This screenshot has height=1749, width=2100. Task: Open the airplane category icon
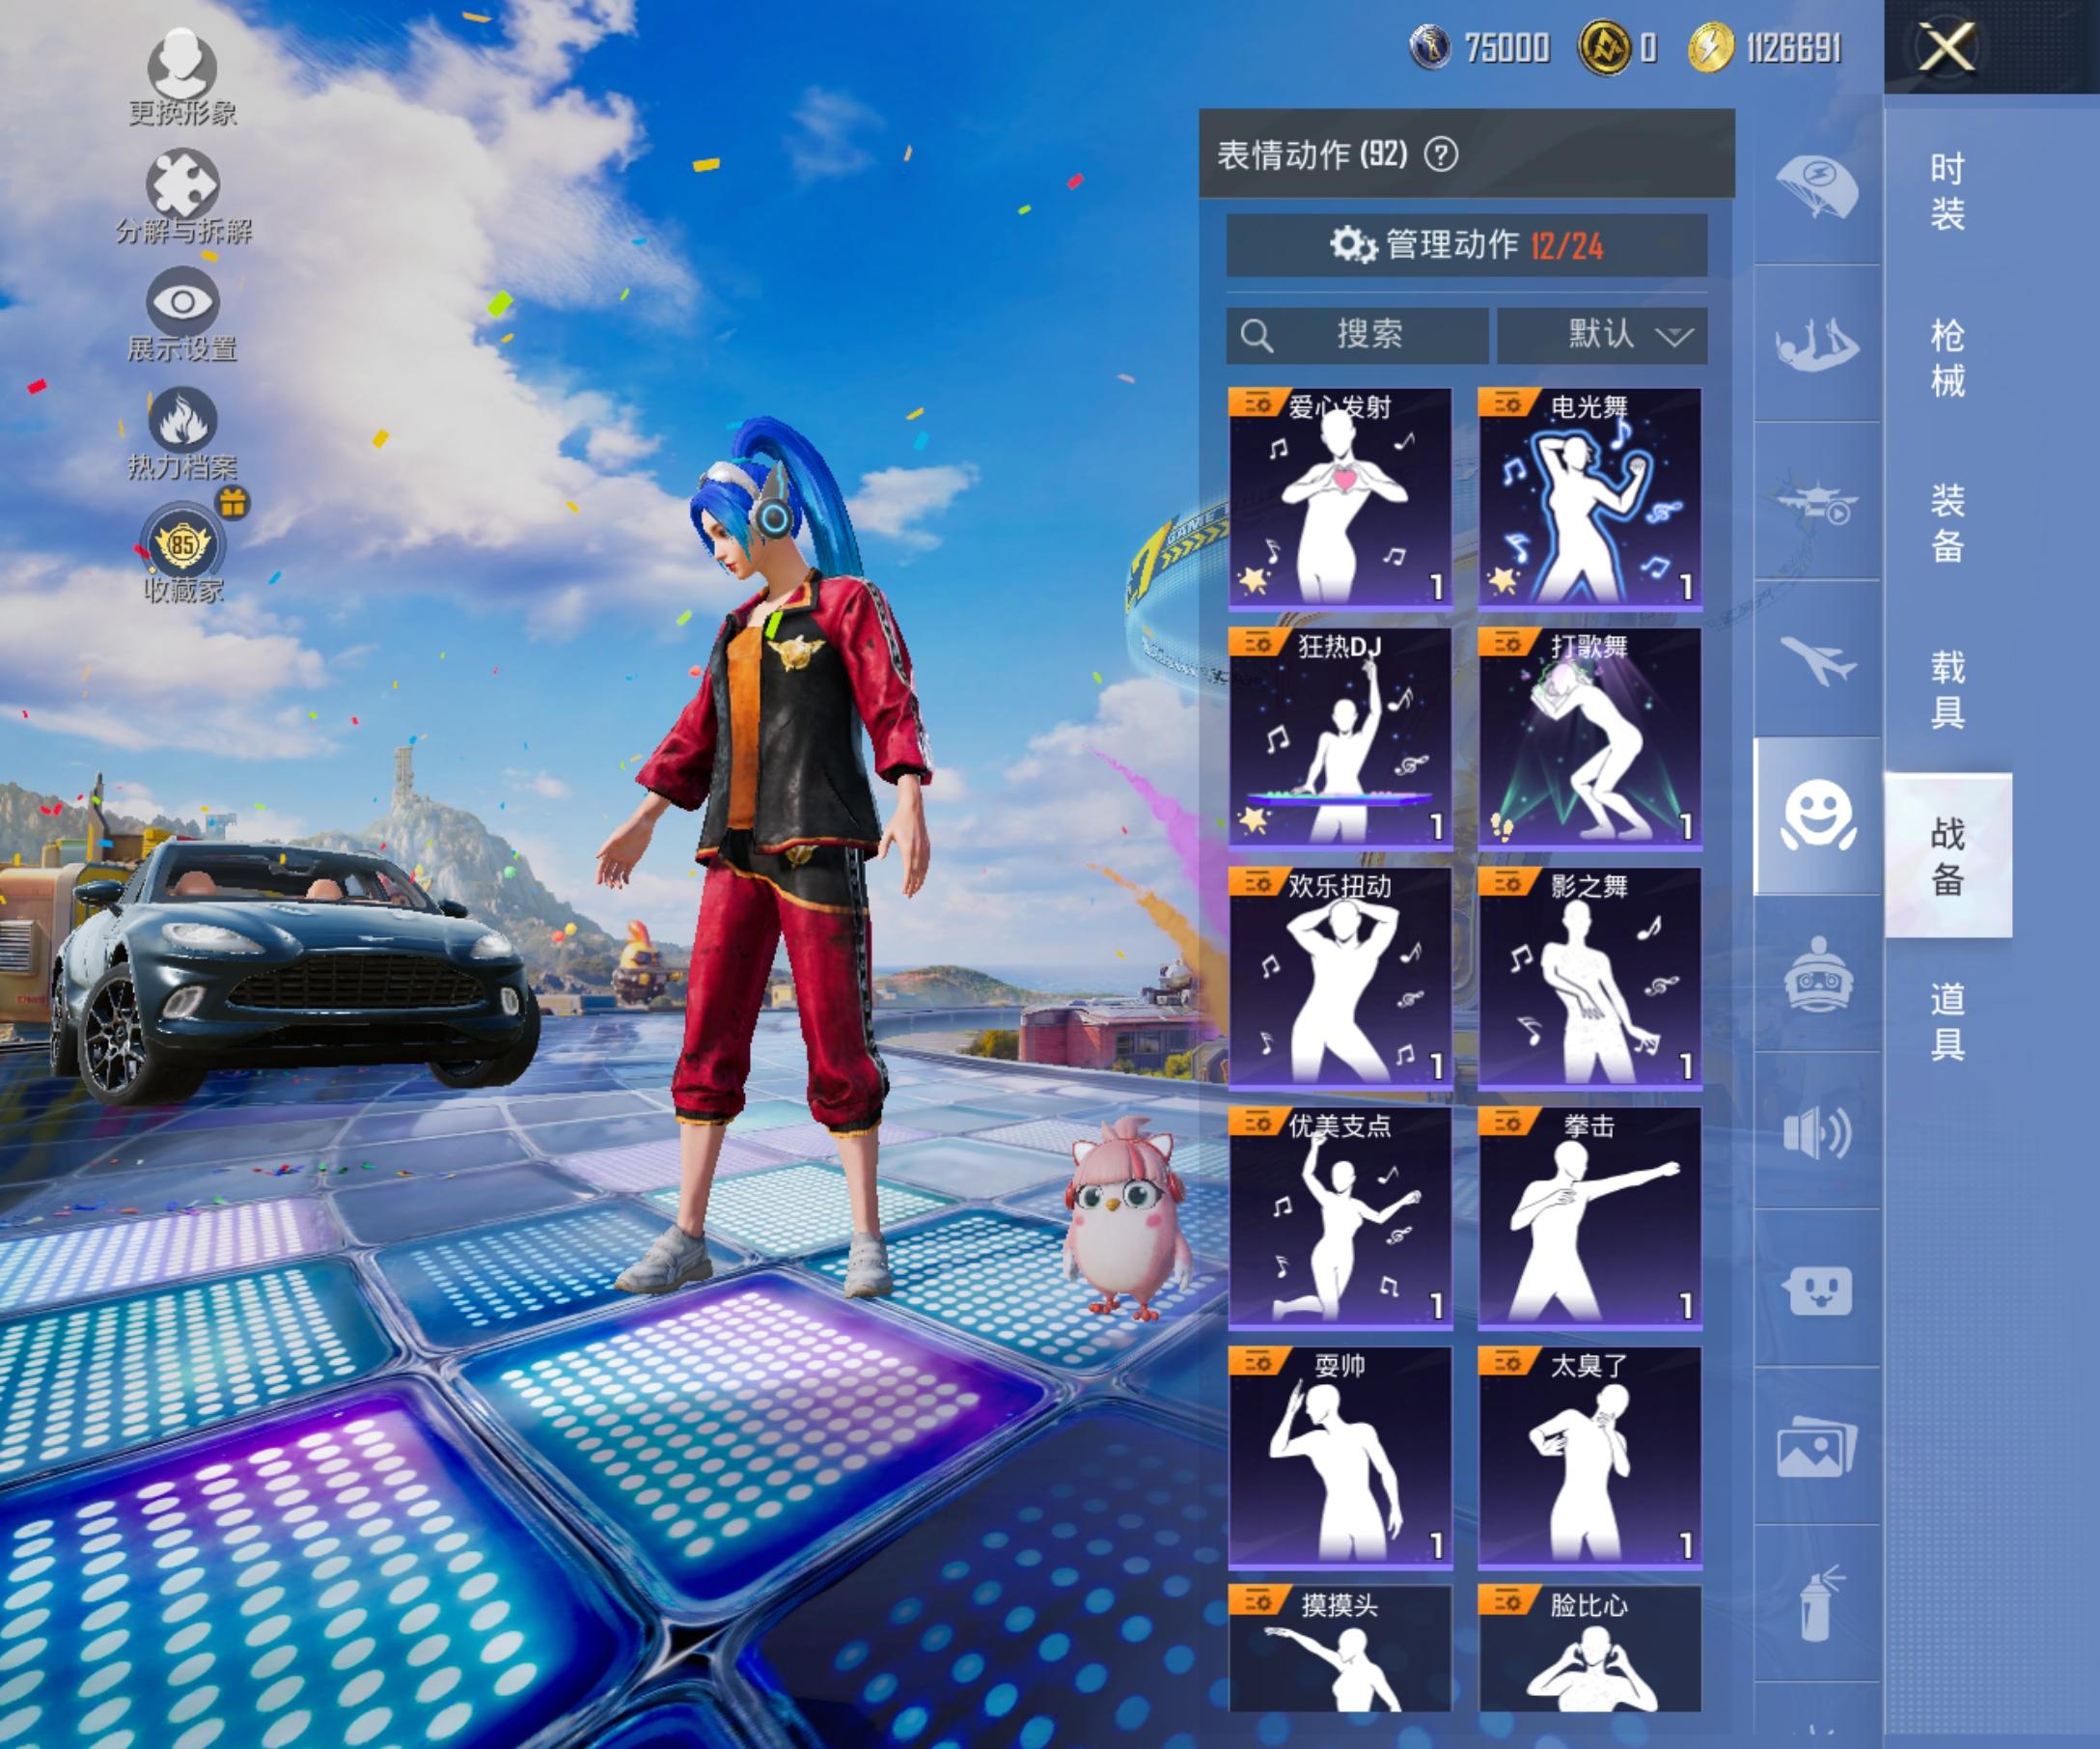[x=1817, y=660]
